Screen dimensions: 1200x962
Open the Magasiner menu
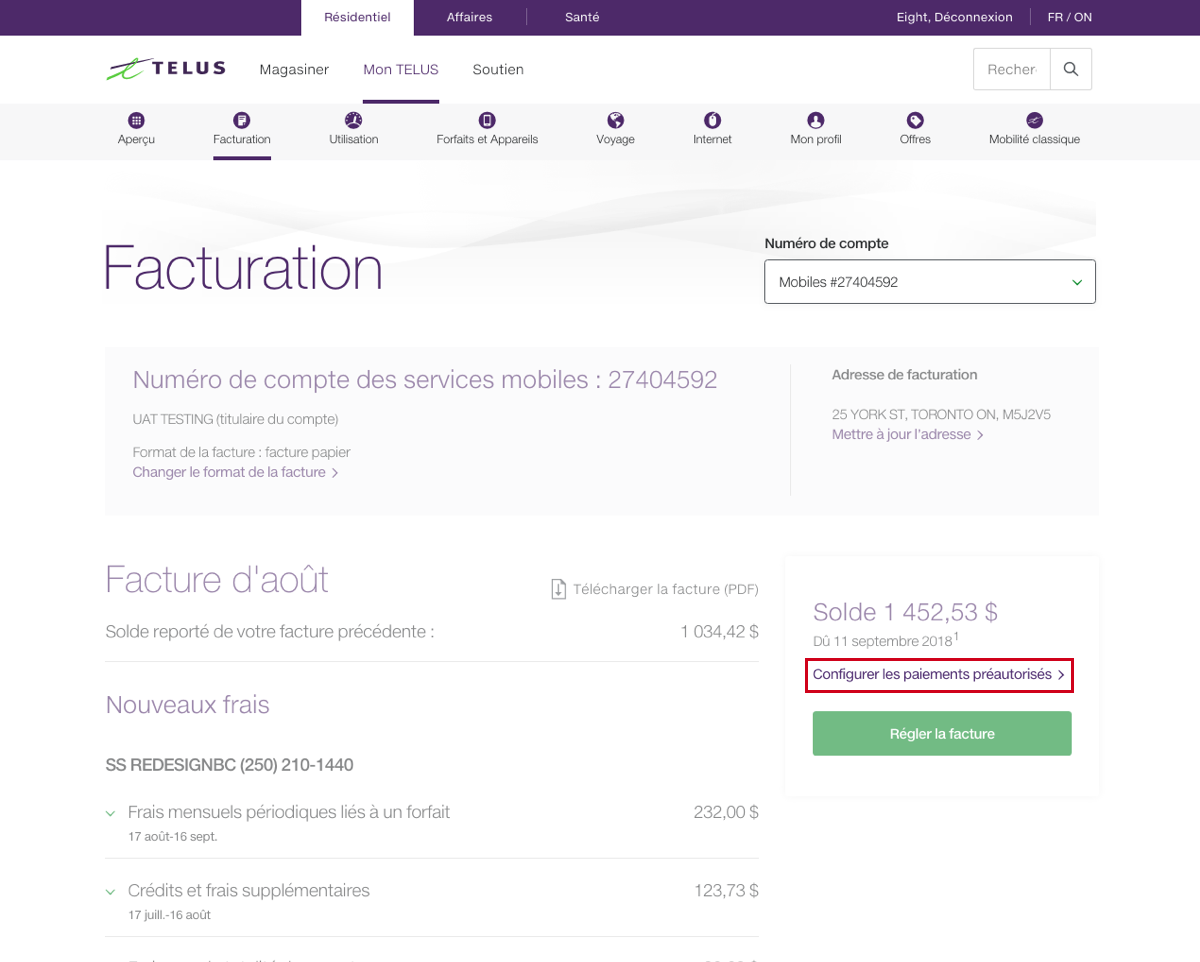pyautogui.click(x=294, y=70)
